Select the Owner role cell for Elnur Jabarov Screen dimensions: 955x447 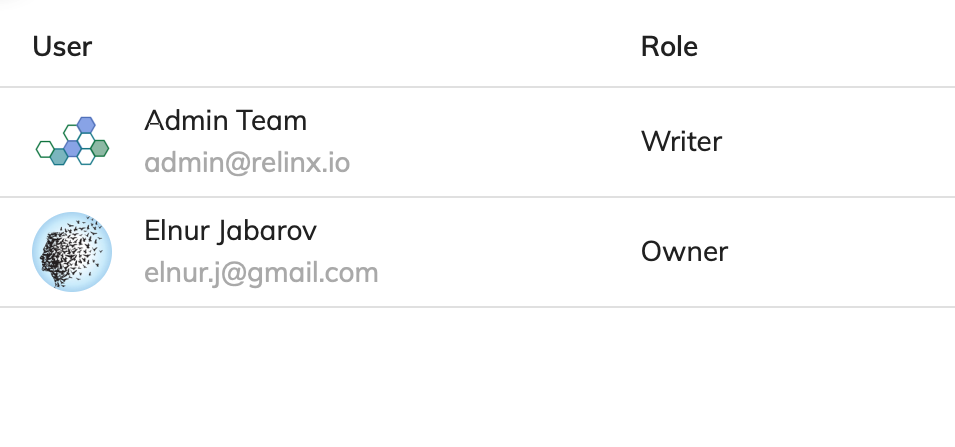pyautogui.click(x=684, y=252)
